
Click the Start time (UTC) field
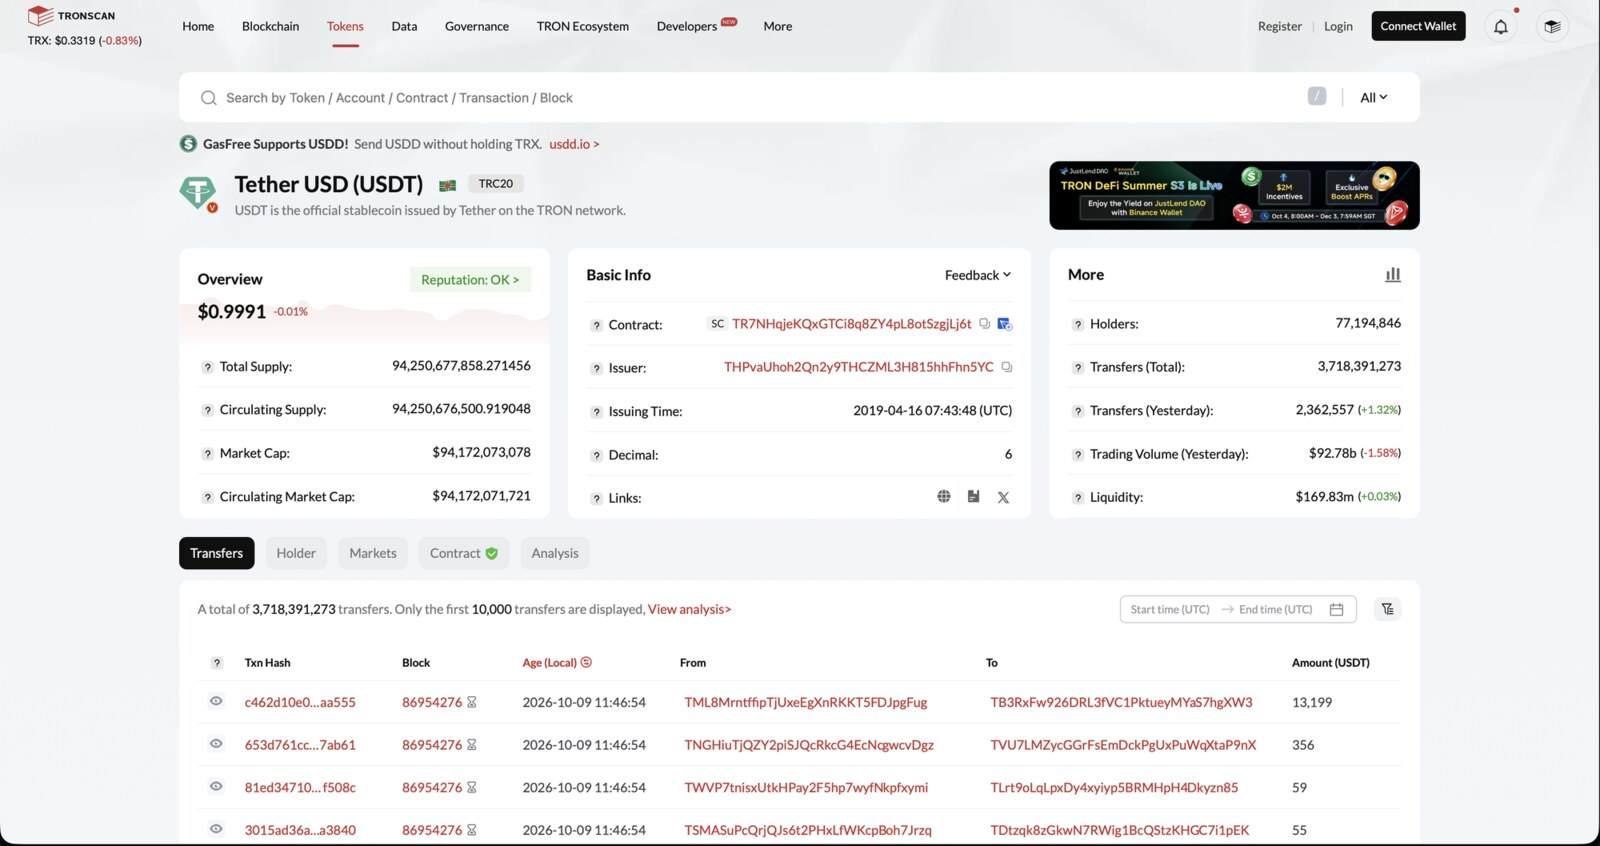pyautogui.click(x=1170, y=609)
